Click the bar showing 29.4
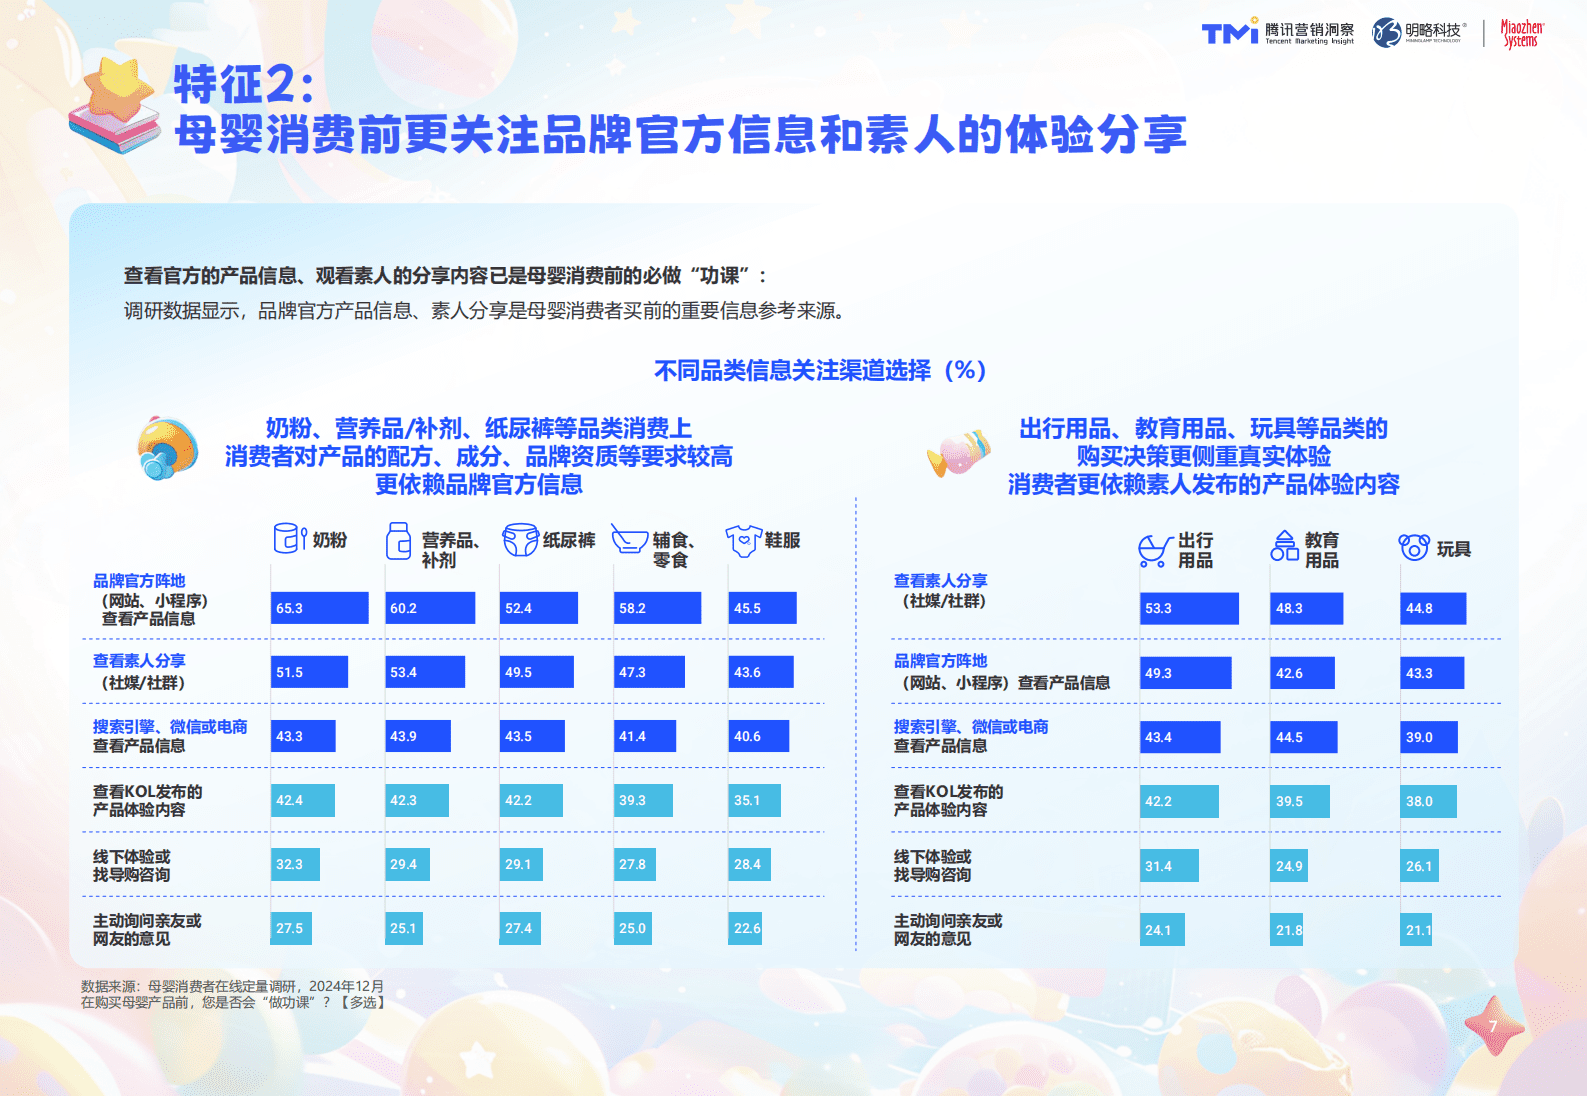The image size is (1587, 1096). [x=407, y=864]
